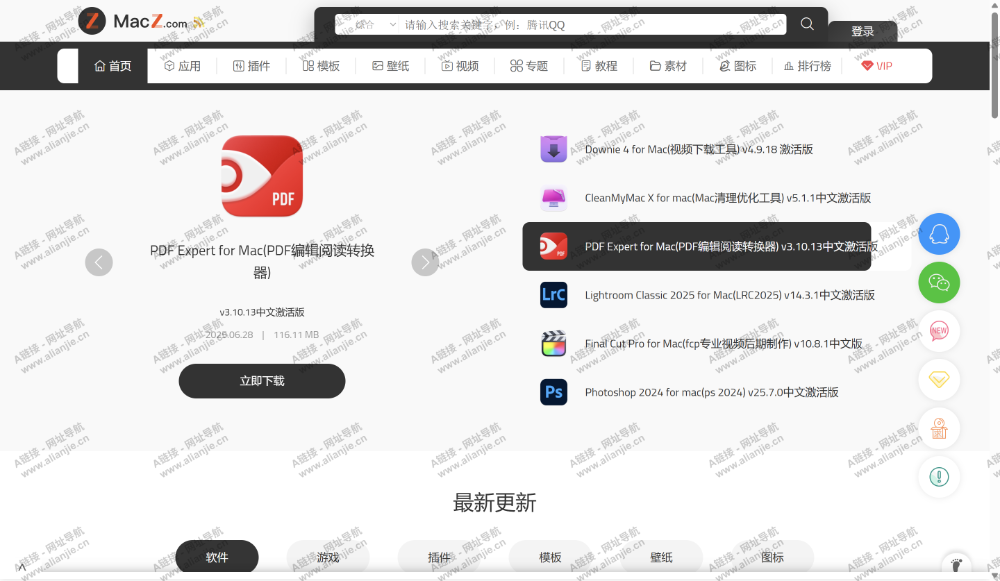Click the blue QQ contact button
Screen dimensions: 1000x581
pyautogui.click(x=939, y=234)
